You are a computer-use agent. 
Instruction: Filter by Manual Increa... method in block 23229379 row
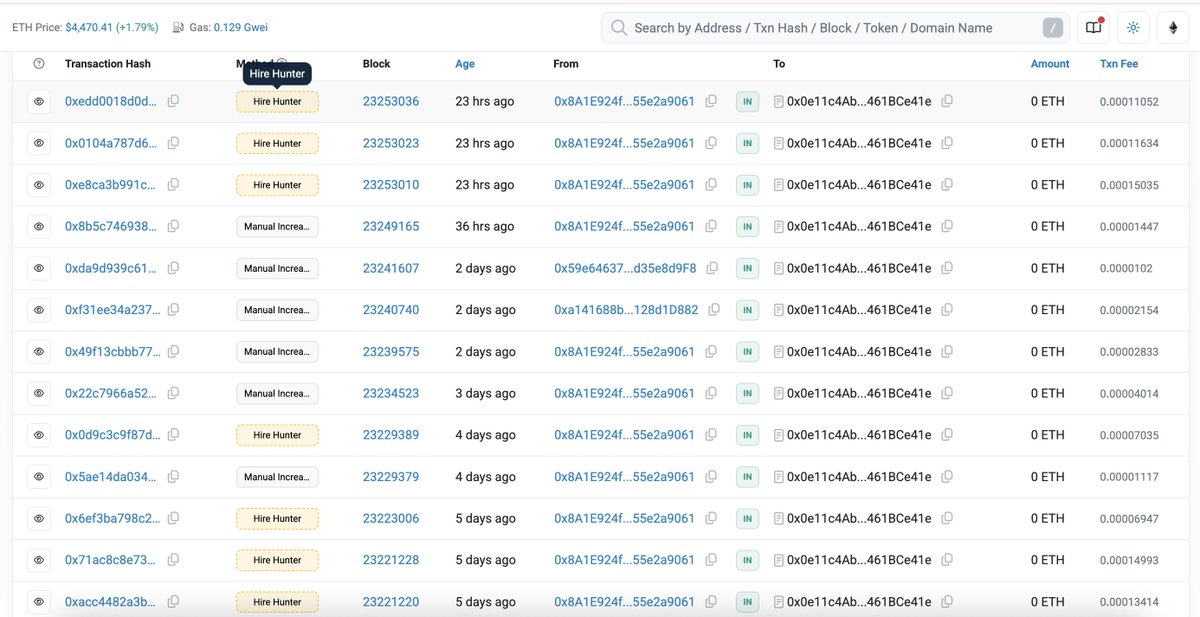(277, 477)
